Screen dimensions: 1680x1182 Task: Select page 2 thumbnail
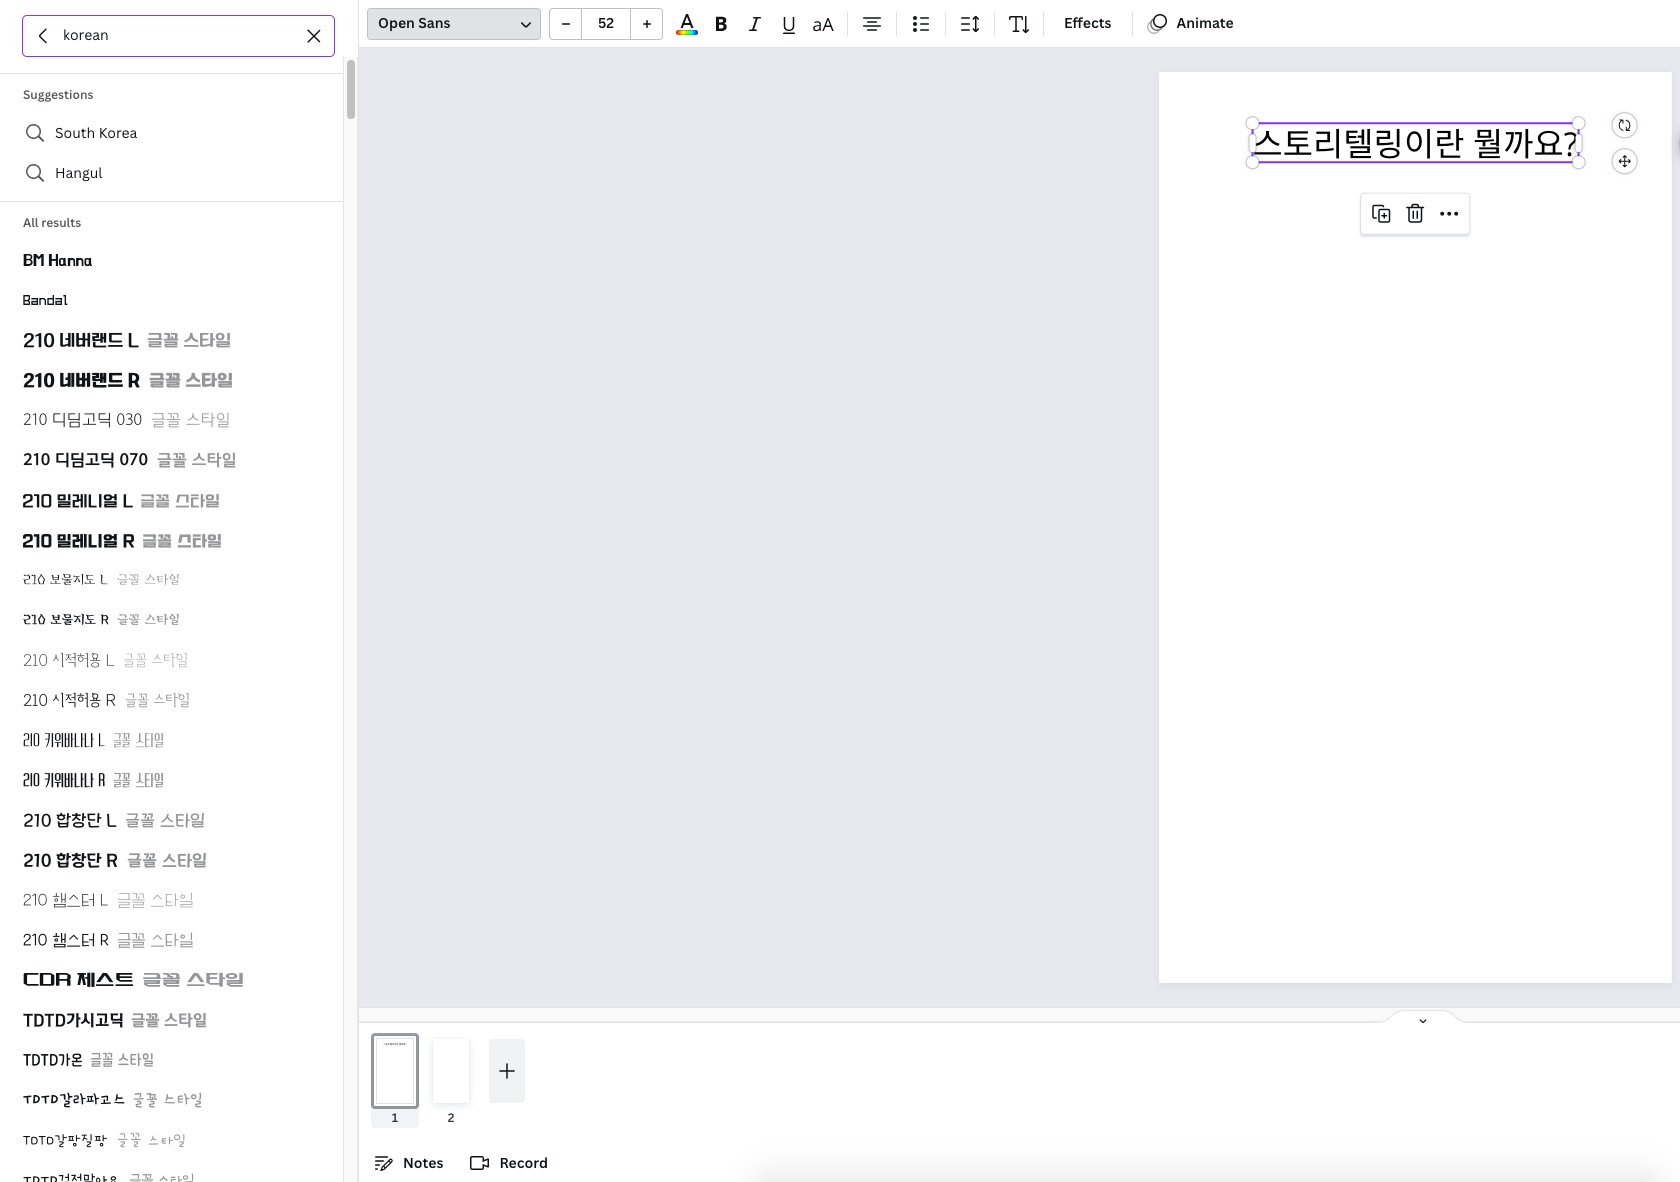[451, 1071]
